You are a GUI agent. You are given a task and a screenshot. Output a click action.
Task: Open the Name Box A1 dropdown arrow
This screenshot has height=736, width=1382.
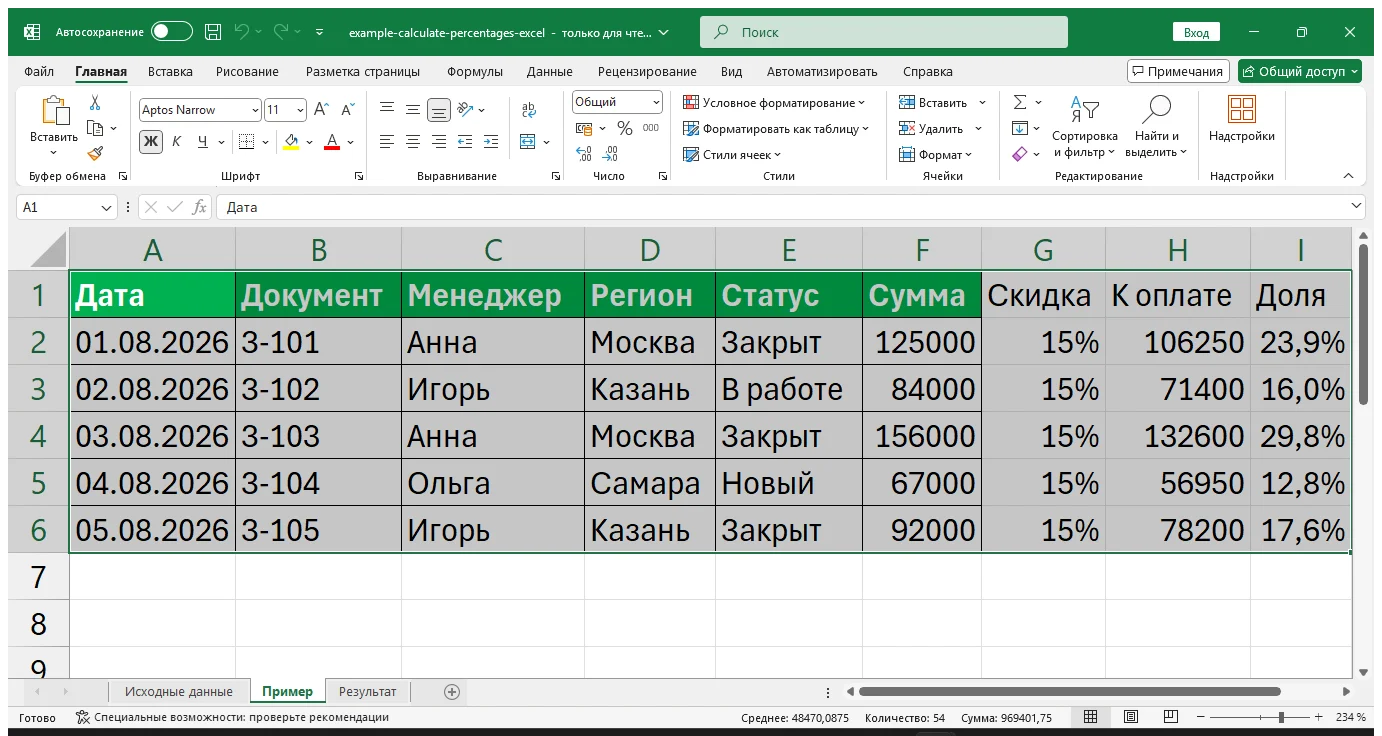point(107,207)
